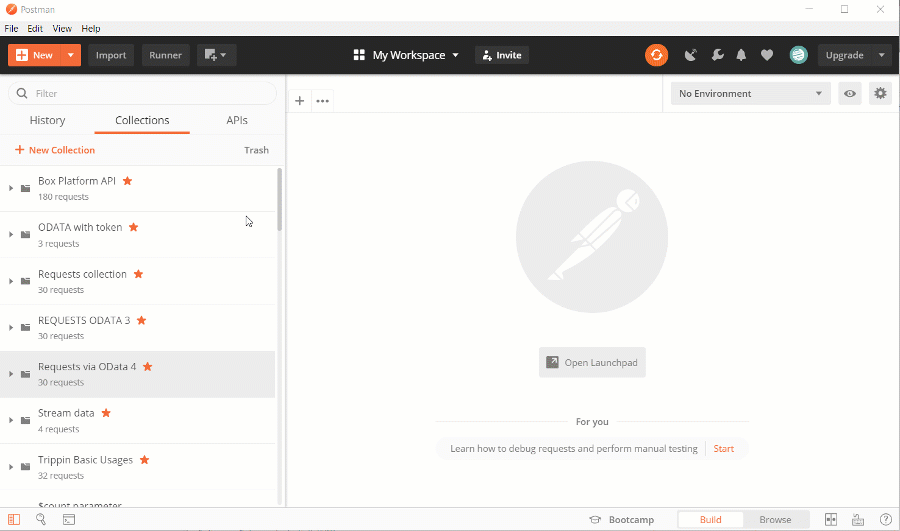Click the Box Platform API folder icon
Screen dimensions: 900x531
[x=25, y=188]
